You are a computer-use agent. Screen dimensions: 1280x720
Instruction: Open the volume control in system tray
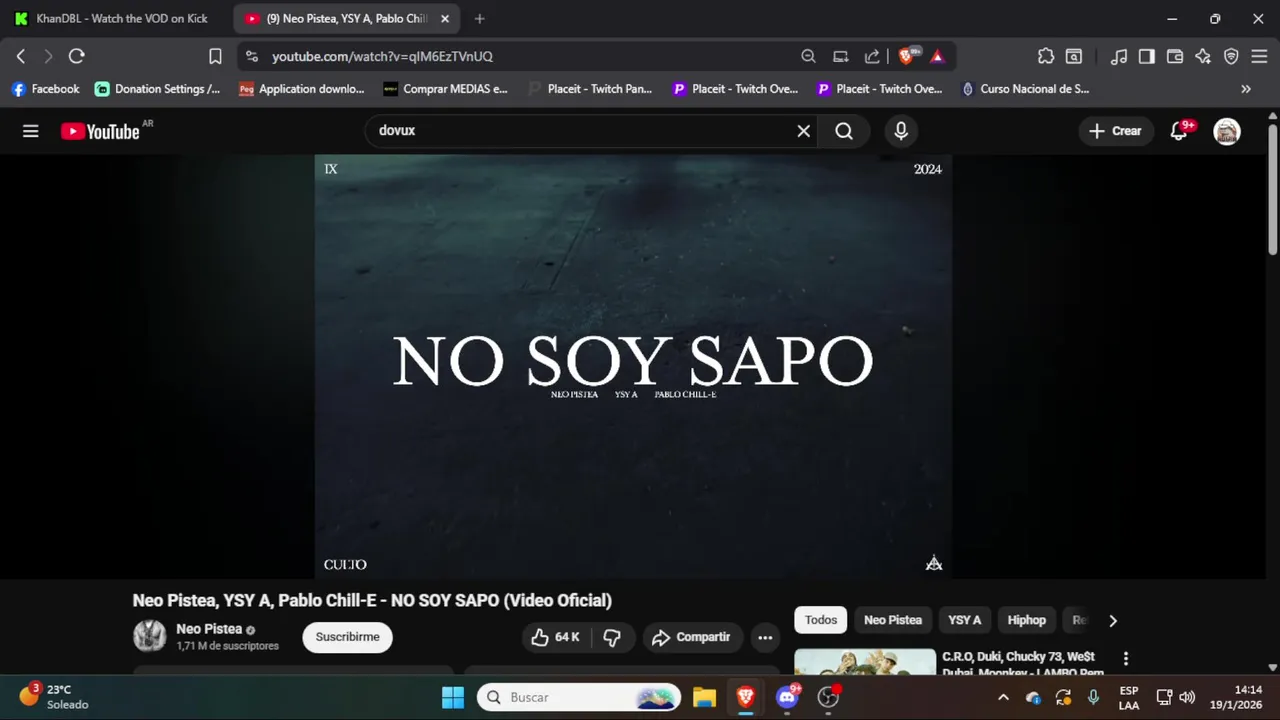[x=1187, y=697]
